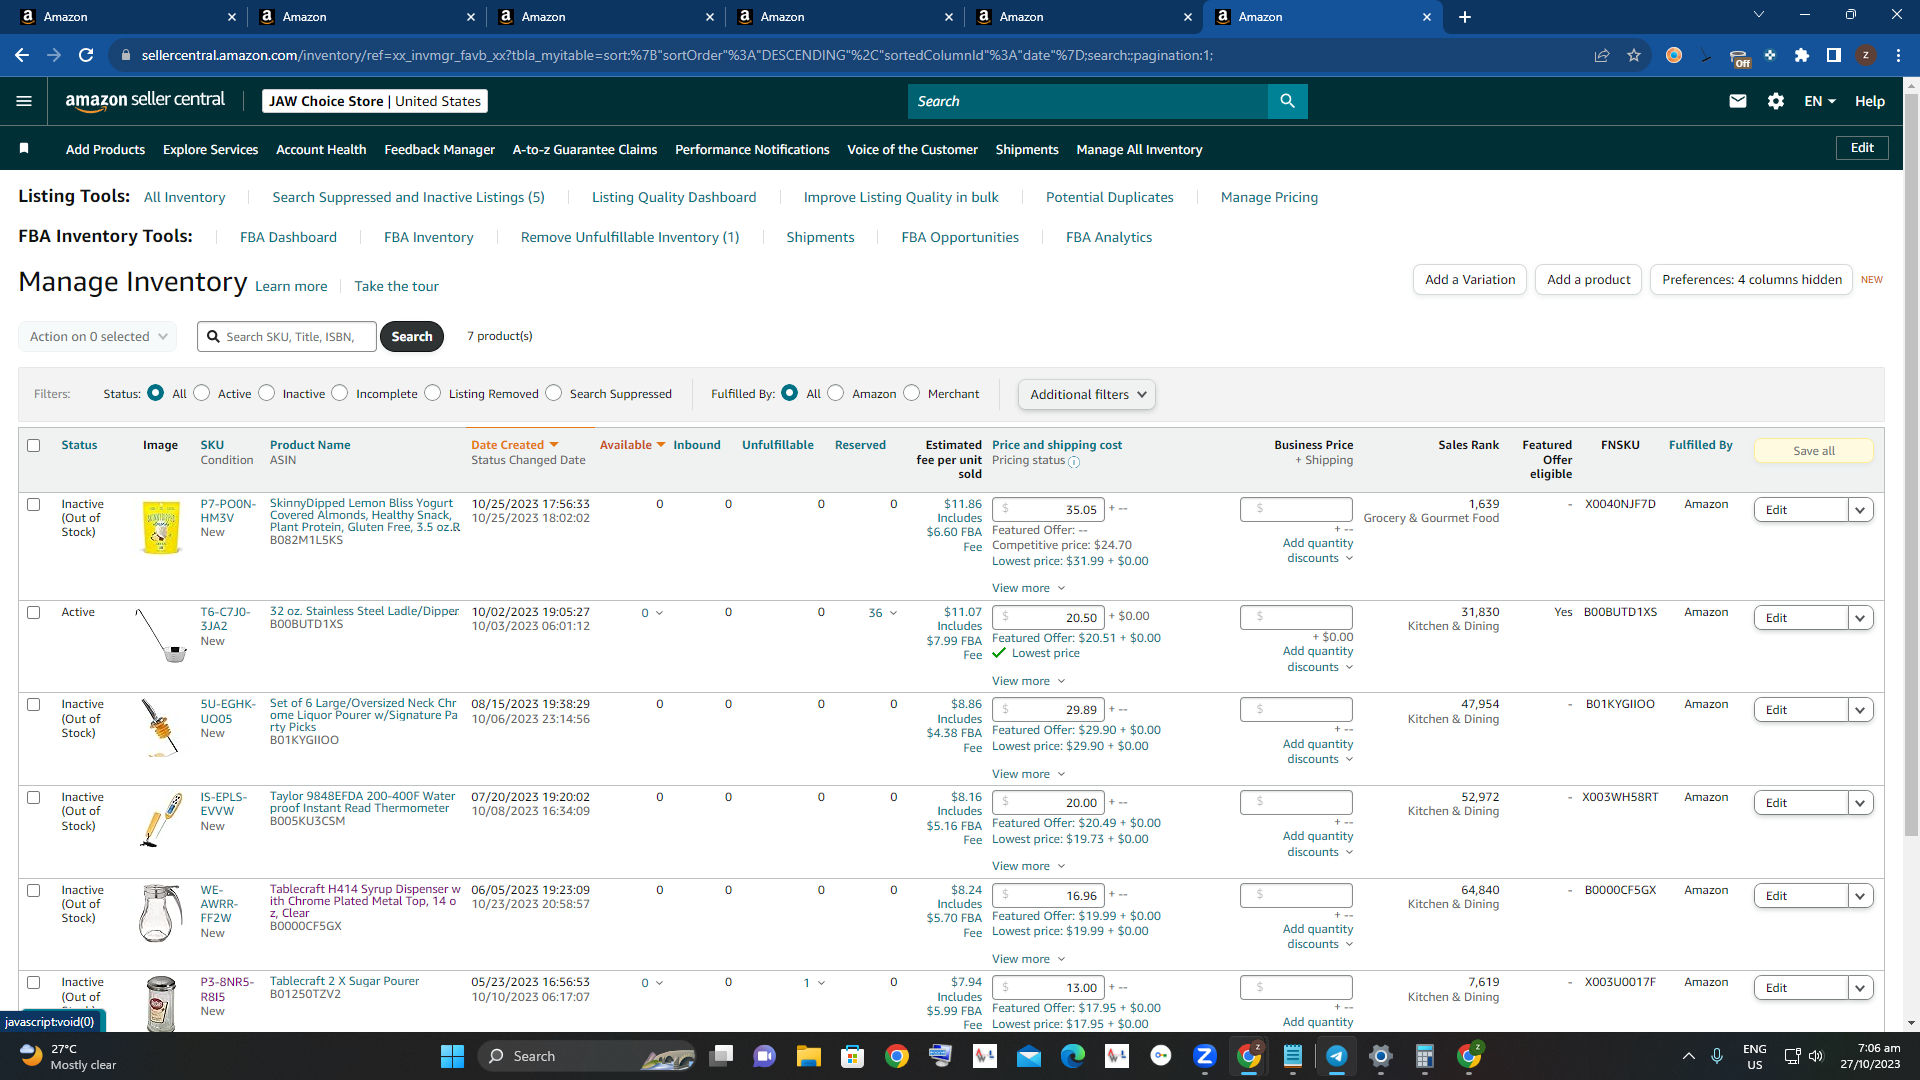This screenshot has width=1920, height=1080.
Task: Check the Taylor Thermometer row checkbox
Action: click(x=34, y=797)
